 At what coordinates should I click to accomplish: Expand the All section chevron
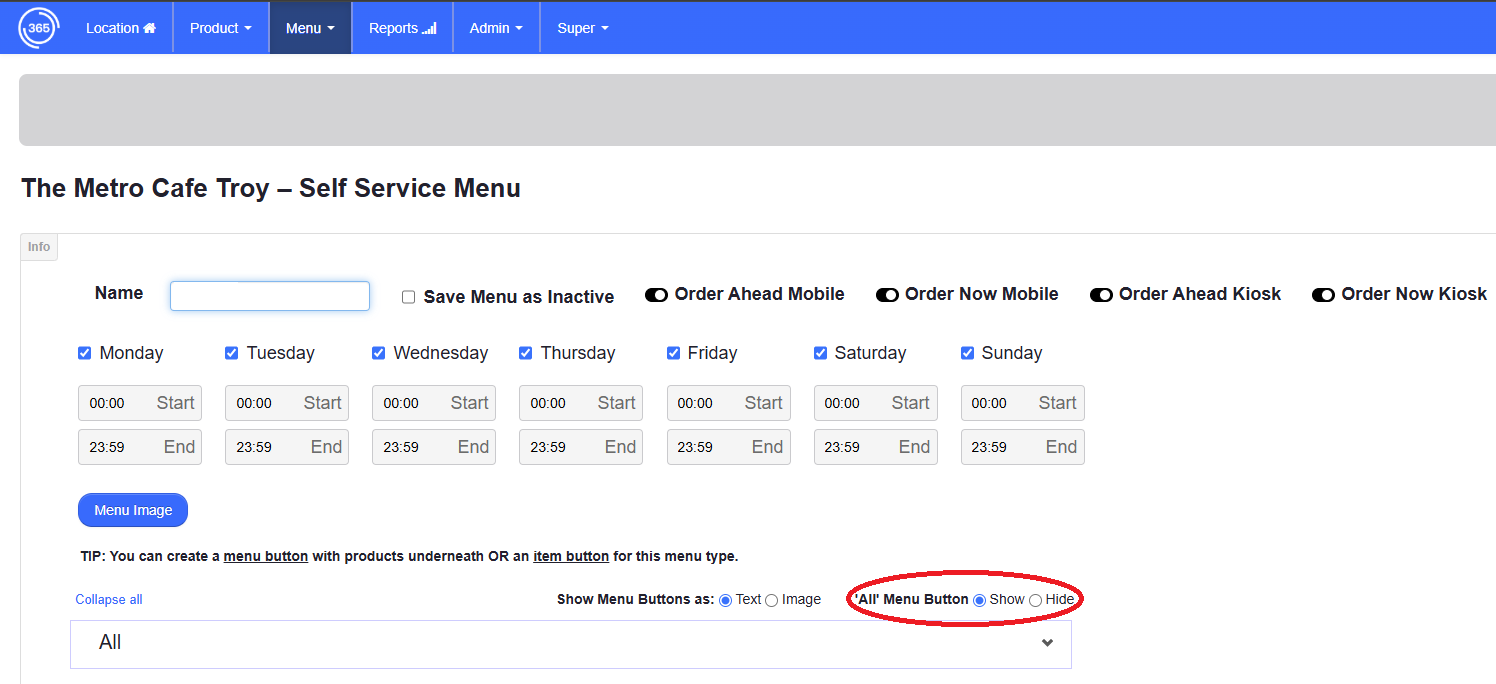tap(1047, 643)
